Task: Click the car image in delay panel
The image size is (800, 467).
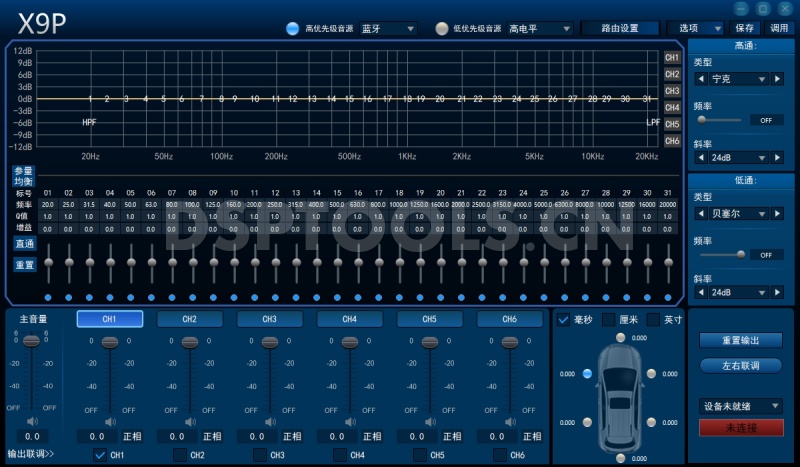Action: click(x=620, y=395)
